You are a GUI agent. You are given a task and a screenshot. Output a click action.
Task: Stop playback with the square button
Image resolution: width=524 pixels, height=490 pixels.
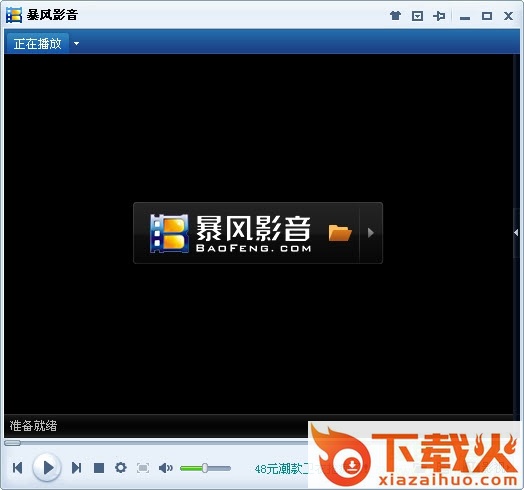pyautogui.click(x=99, y=468)
